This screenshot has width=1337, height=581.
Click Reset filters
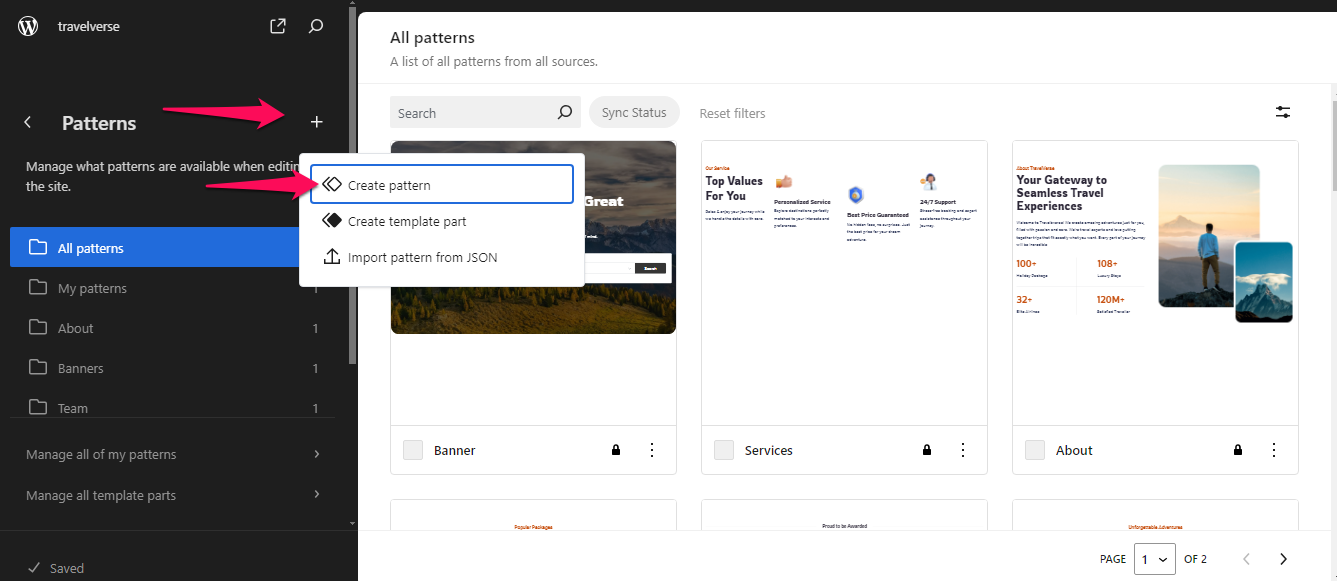(x=732, y=112)
